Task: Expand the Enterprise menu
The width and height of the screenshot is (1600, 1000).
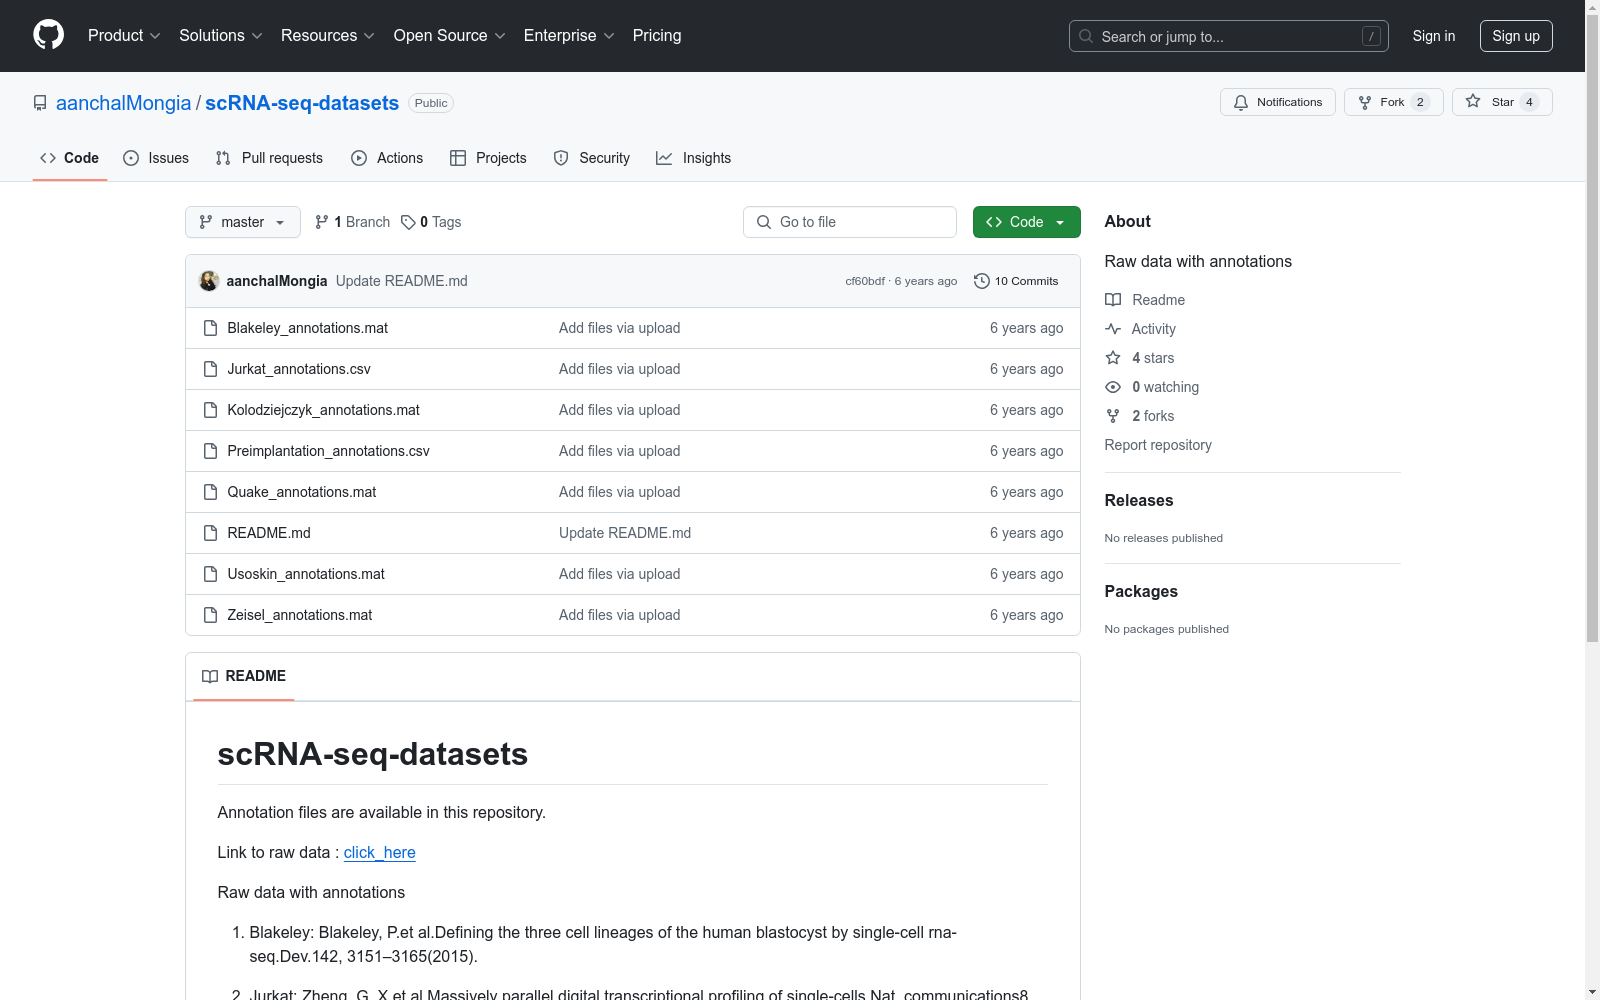Action: [x=569, y=35]
